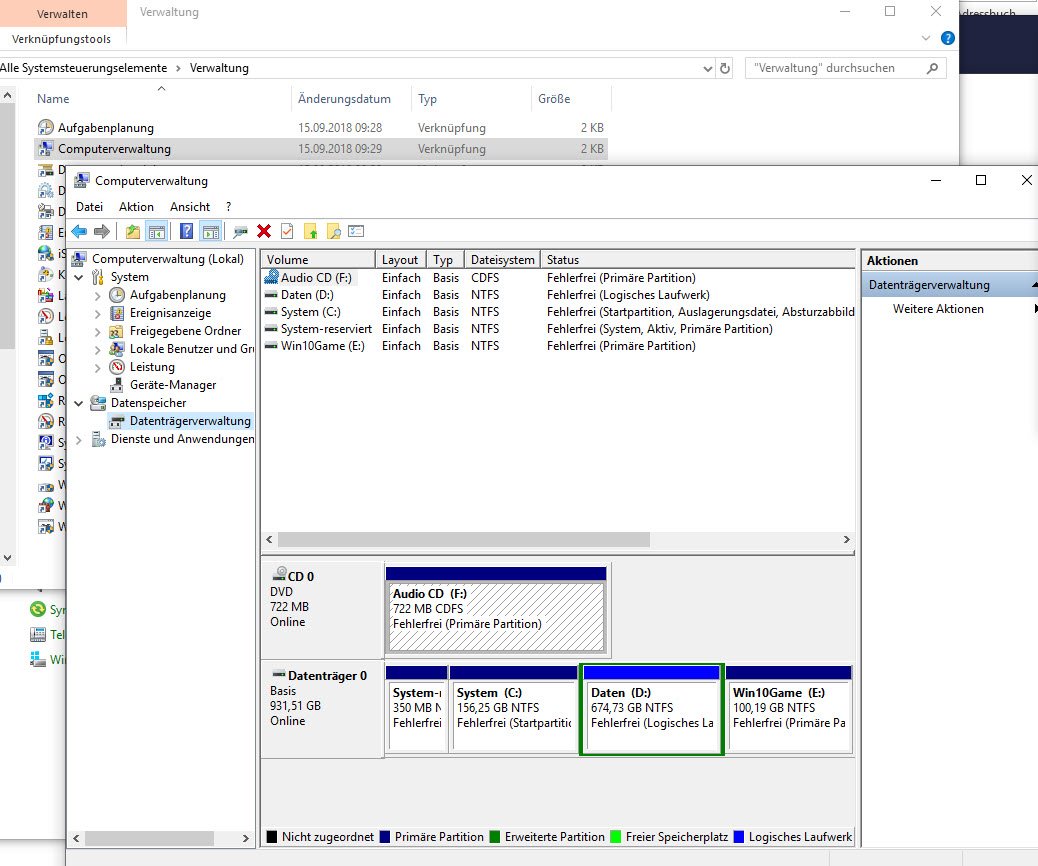
Task: Toggle the action pane toolbar icon
Action: click(210, 231)
